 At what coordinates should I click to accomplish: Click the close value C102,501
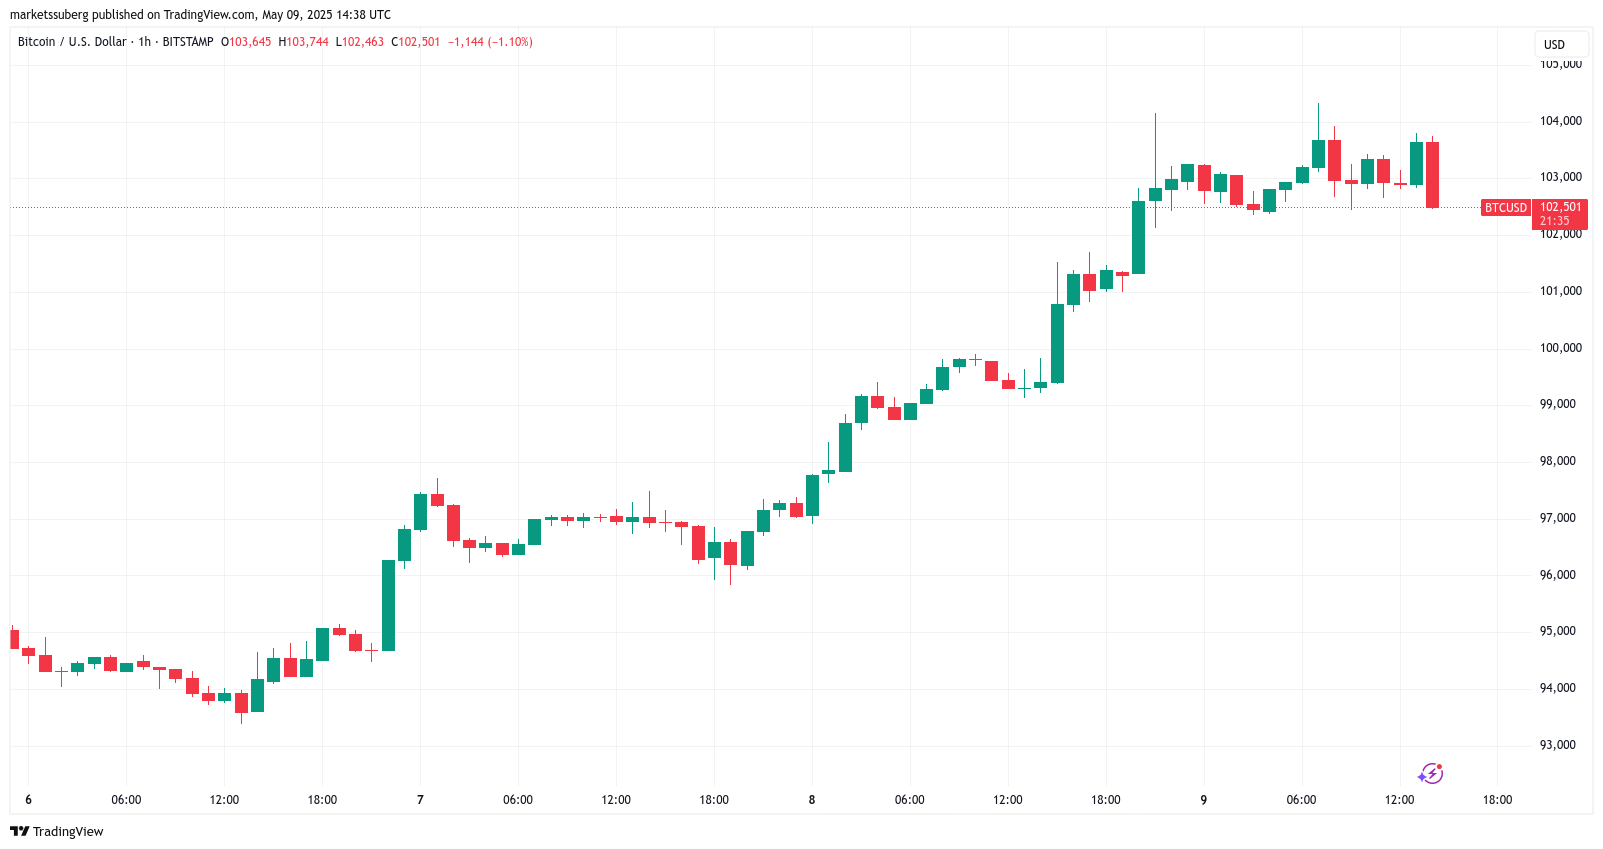pos(416,42)
